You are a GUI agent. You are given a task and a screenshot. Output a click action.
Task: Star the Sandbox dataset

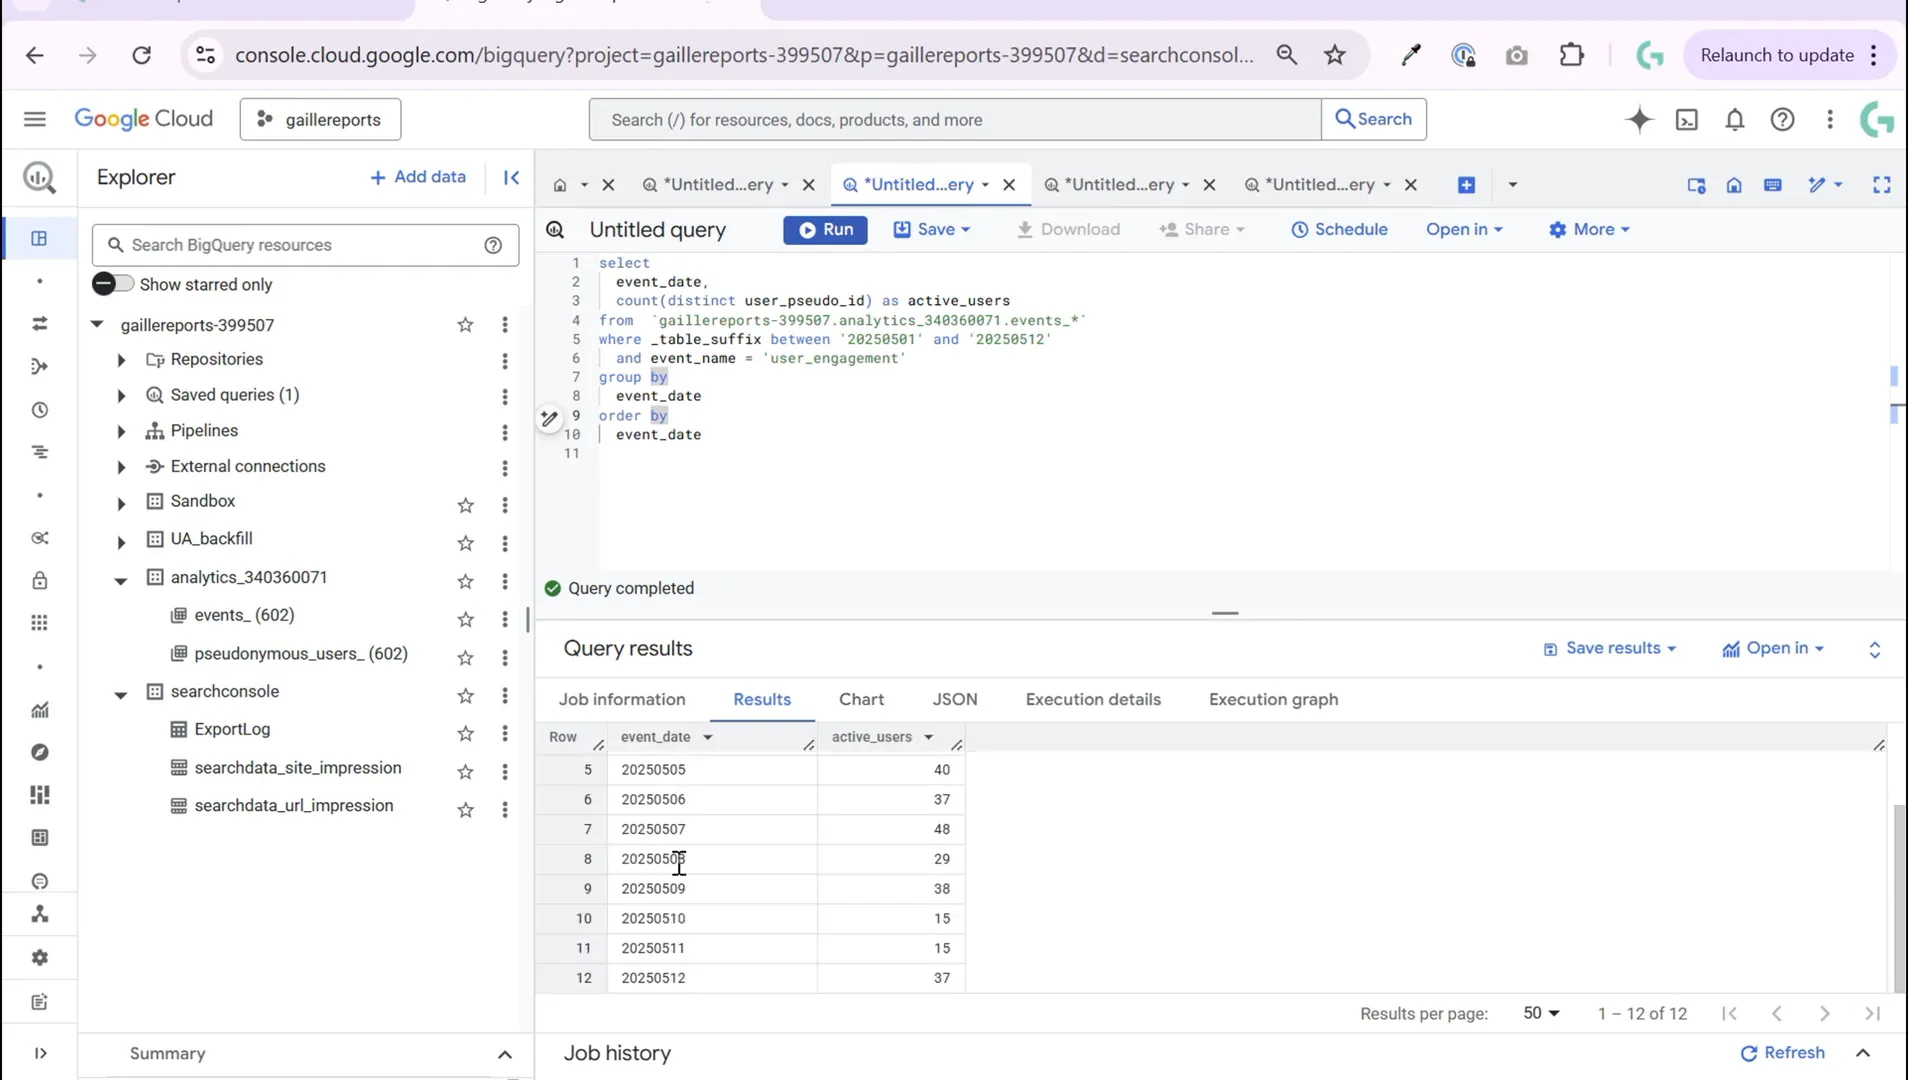[465, 505]
